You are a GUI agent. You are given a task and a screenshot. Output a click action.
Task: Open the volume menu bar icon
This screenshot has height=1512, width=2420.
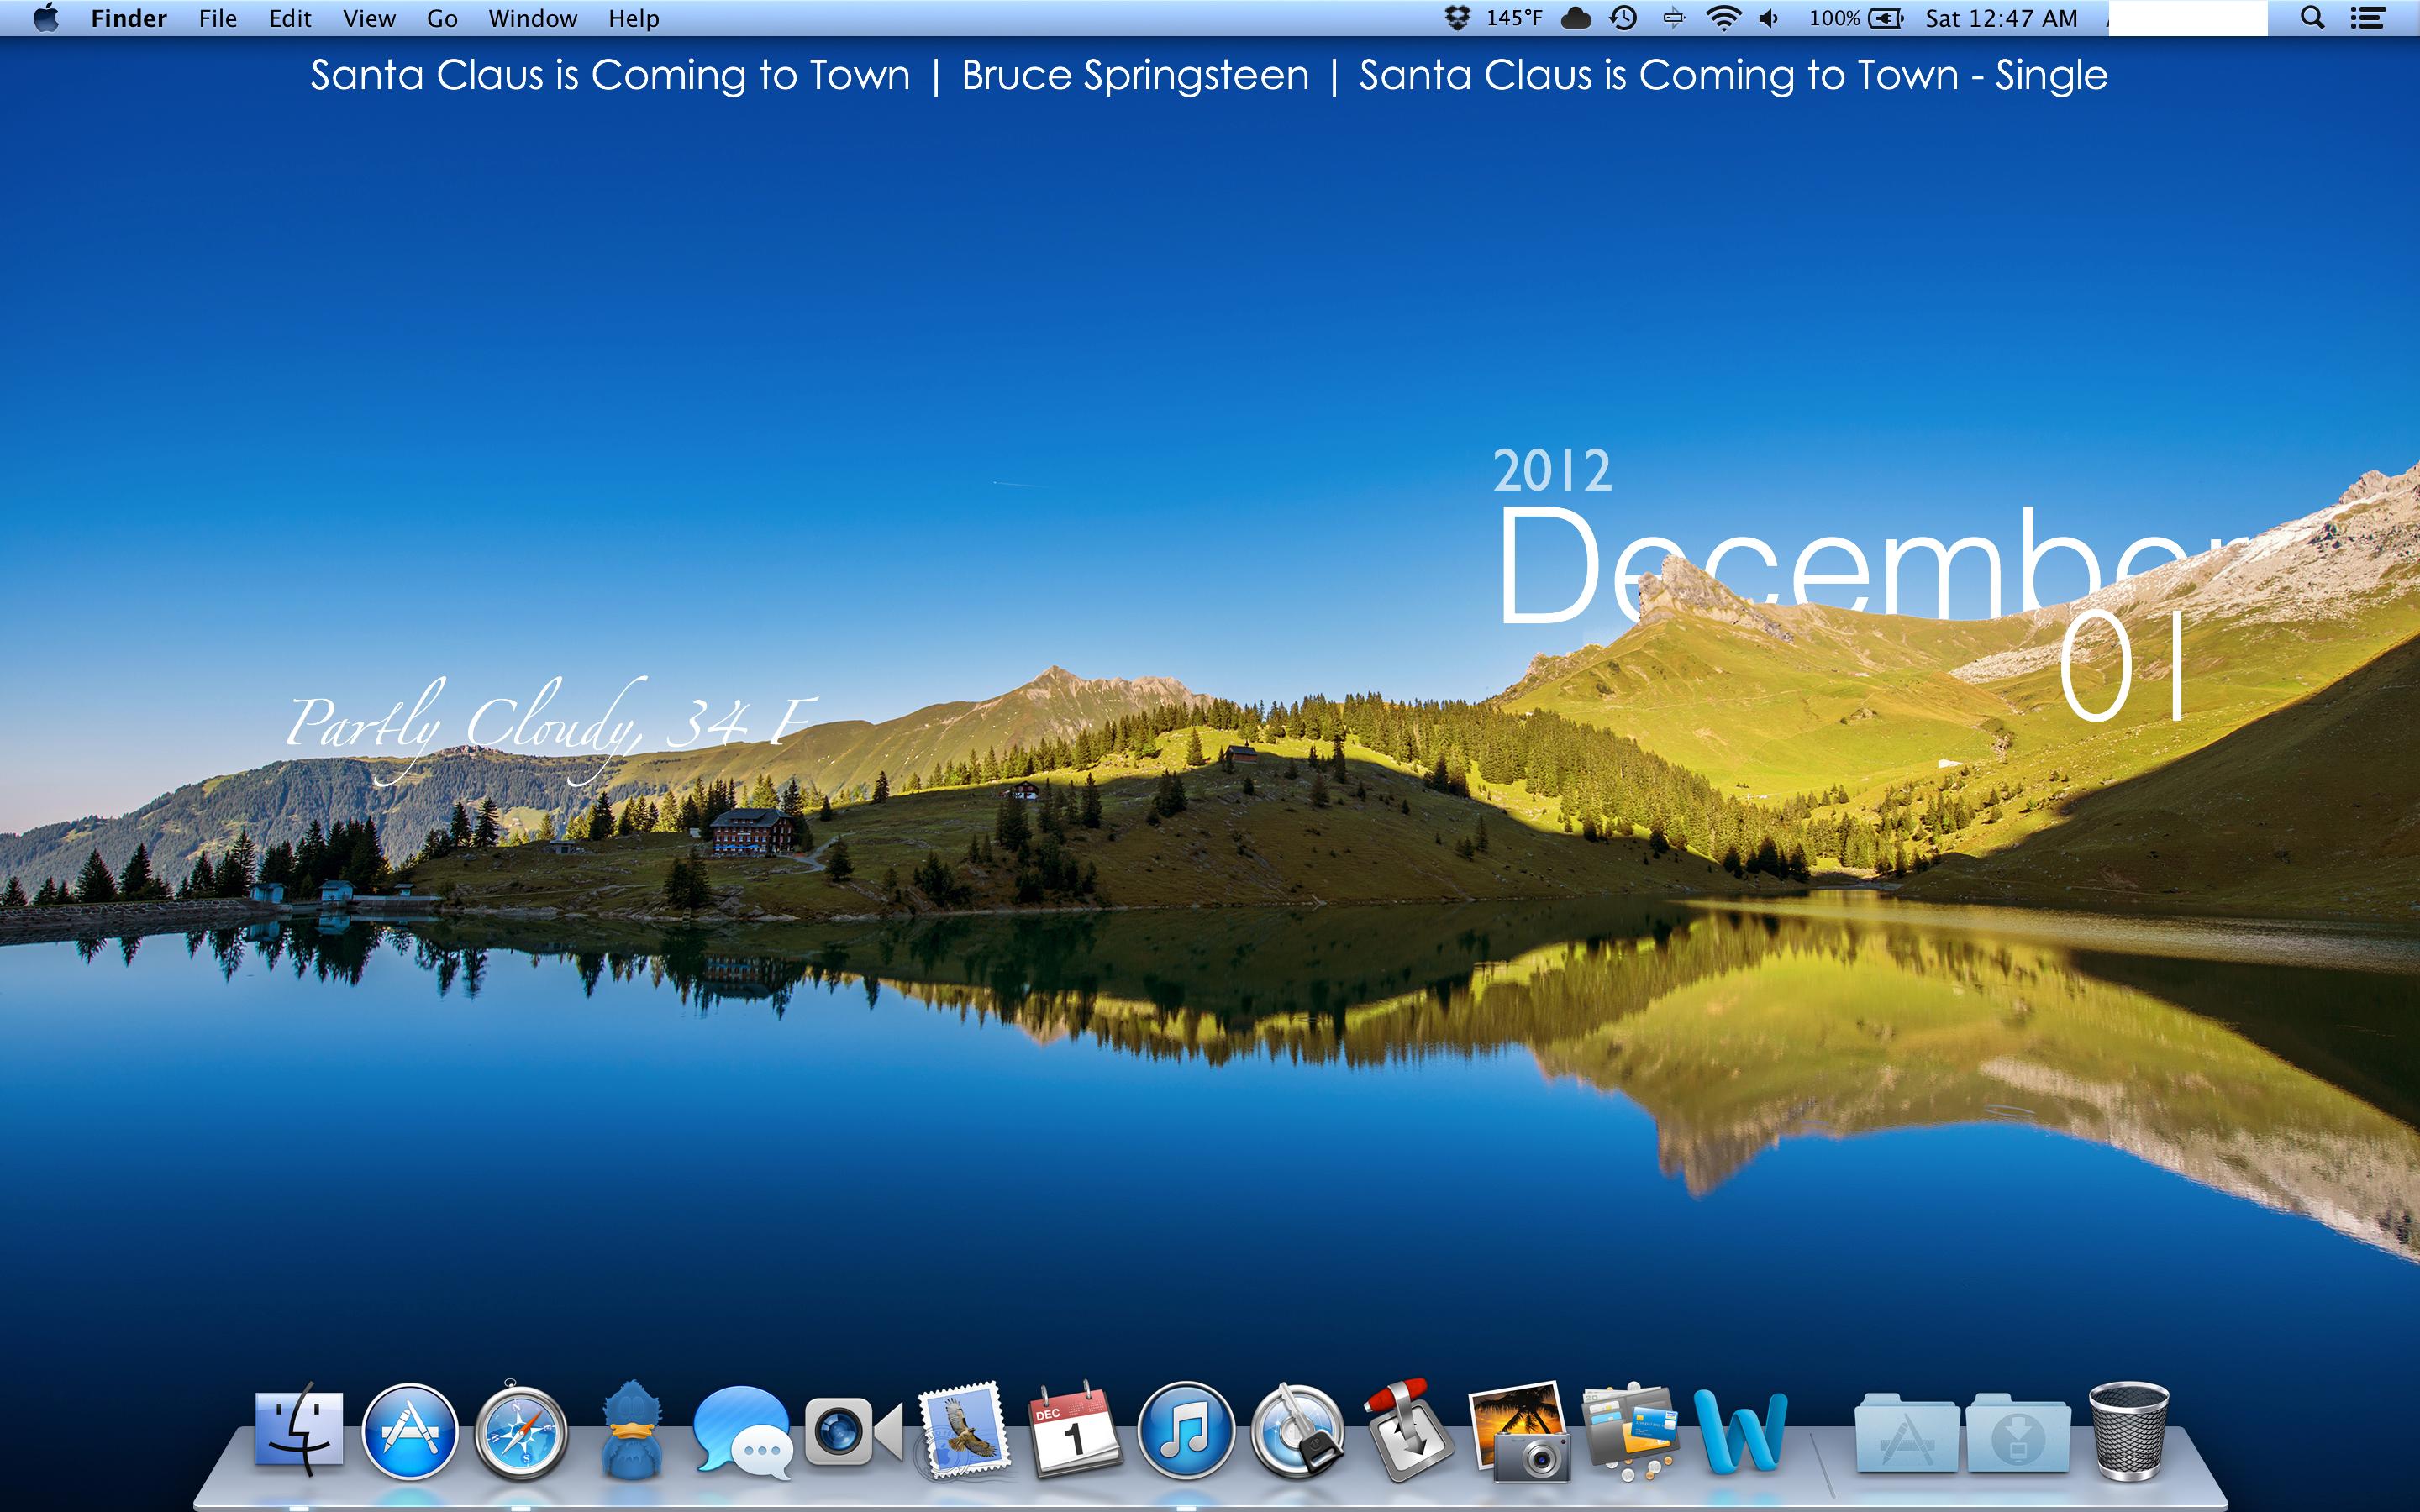(1769, 18)
